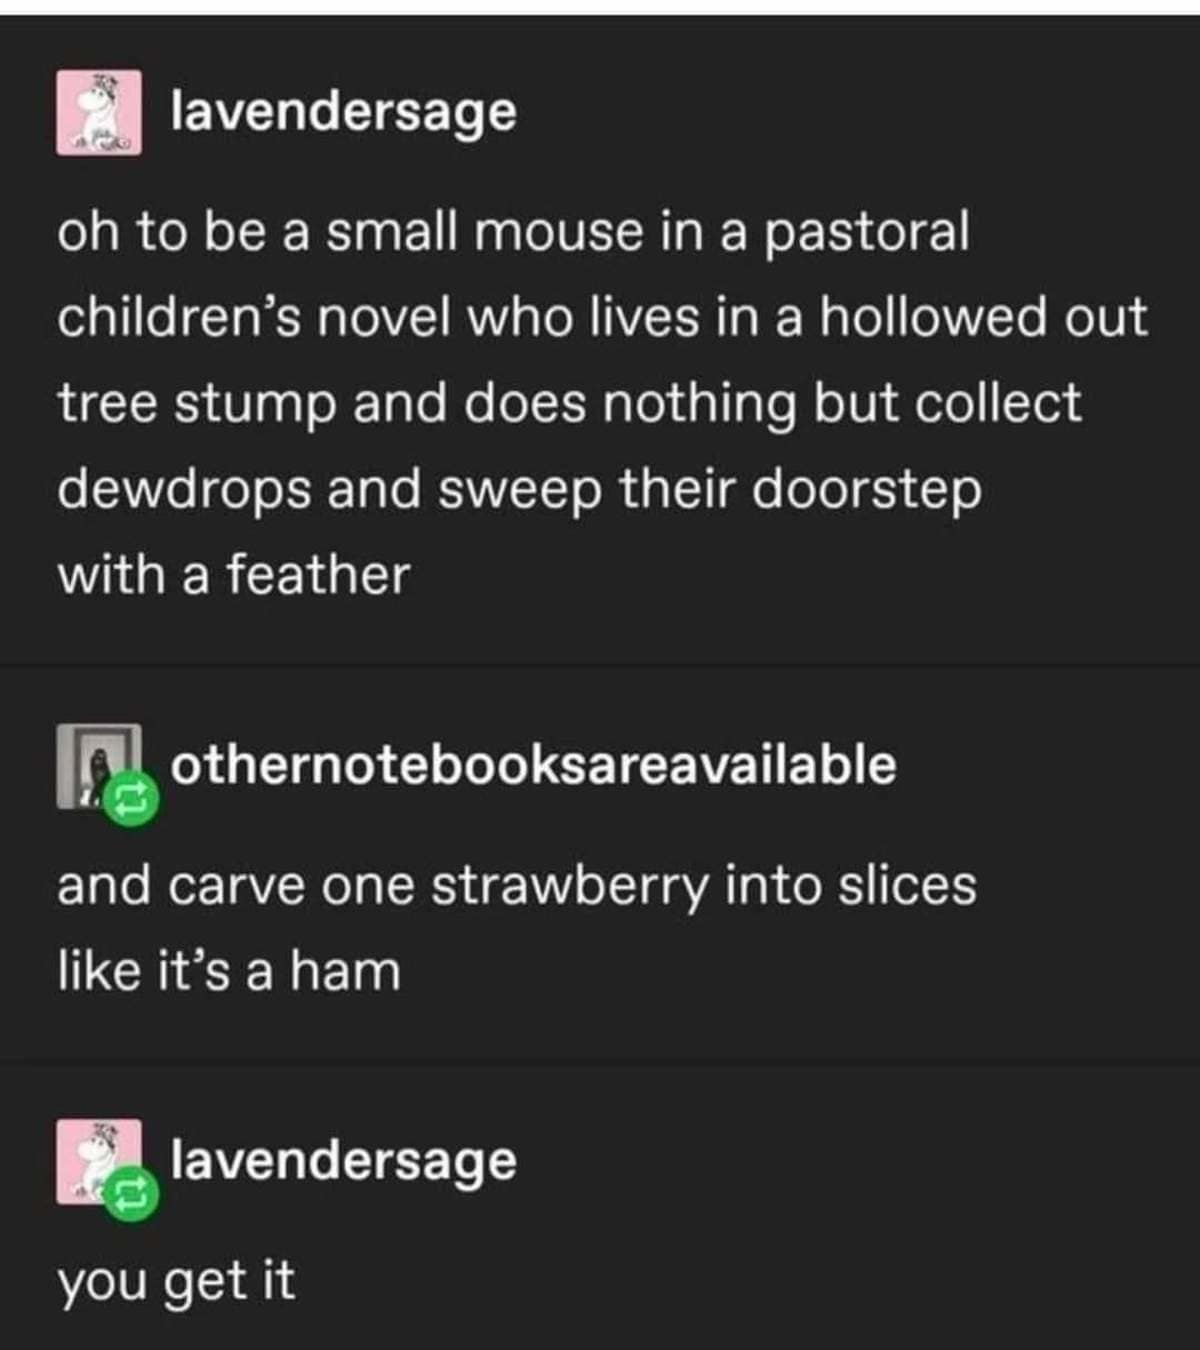Click the line 'like it's a ham'
This screenshot has height=1350, width=1200.
click(229, 971)
